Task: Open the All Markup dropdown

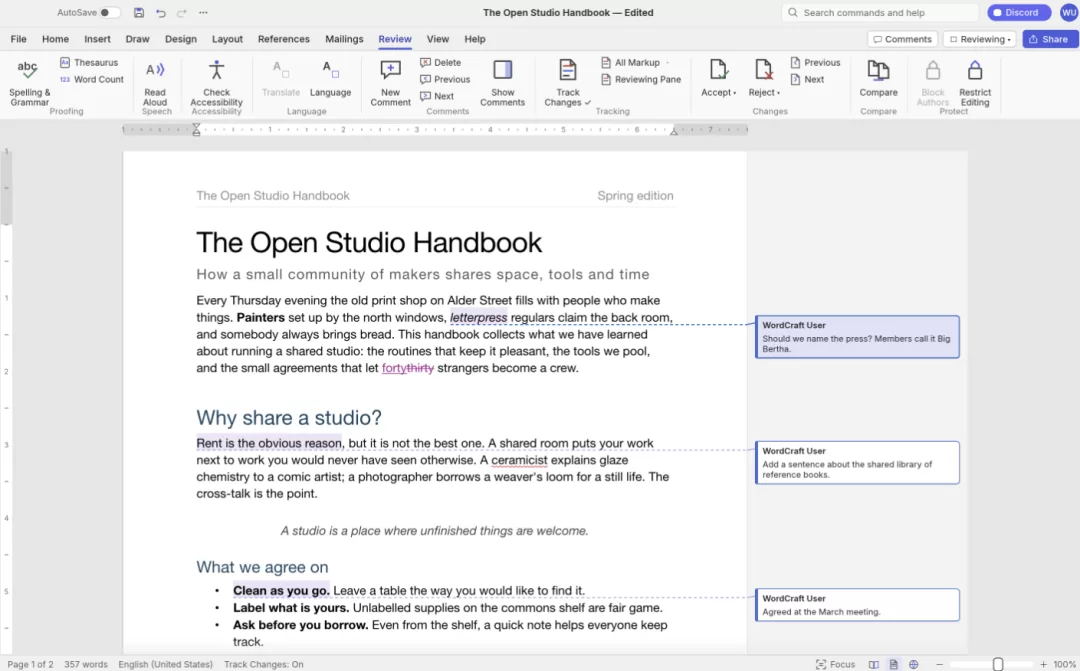Action: pos(635,62)
